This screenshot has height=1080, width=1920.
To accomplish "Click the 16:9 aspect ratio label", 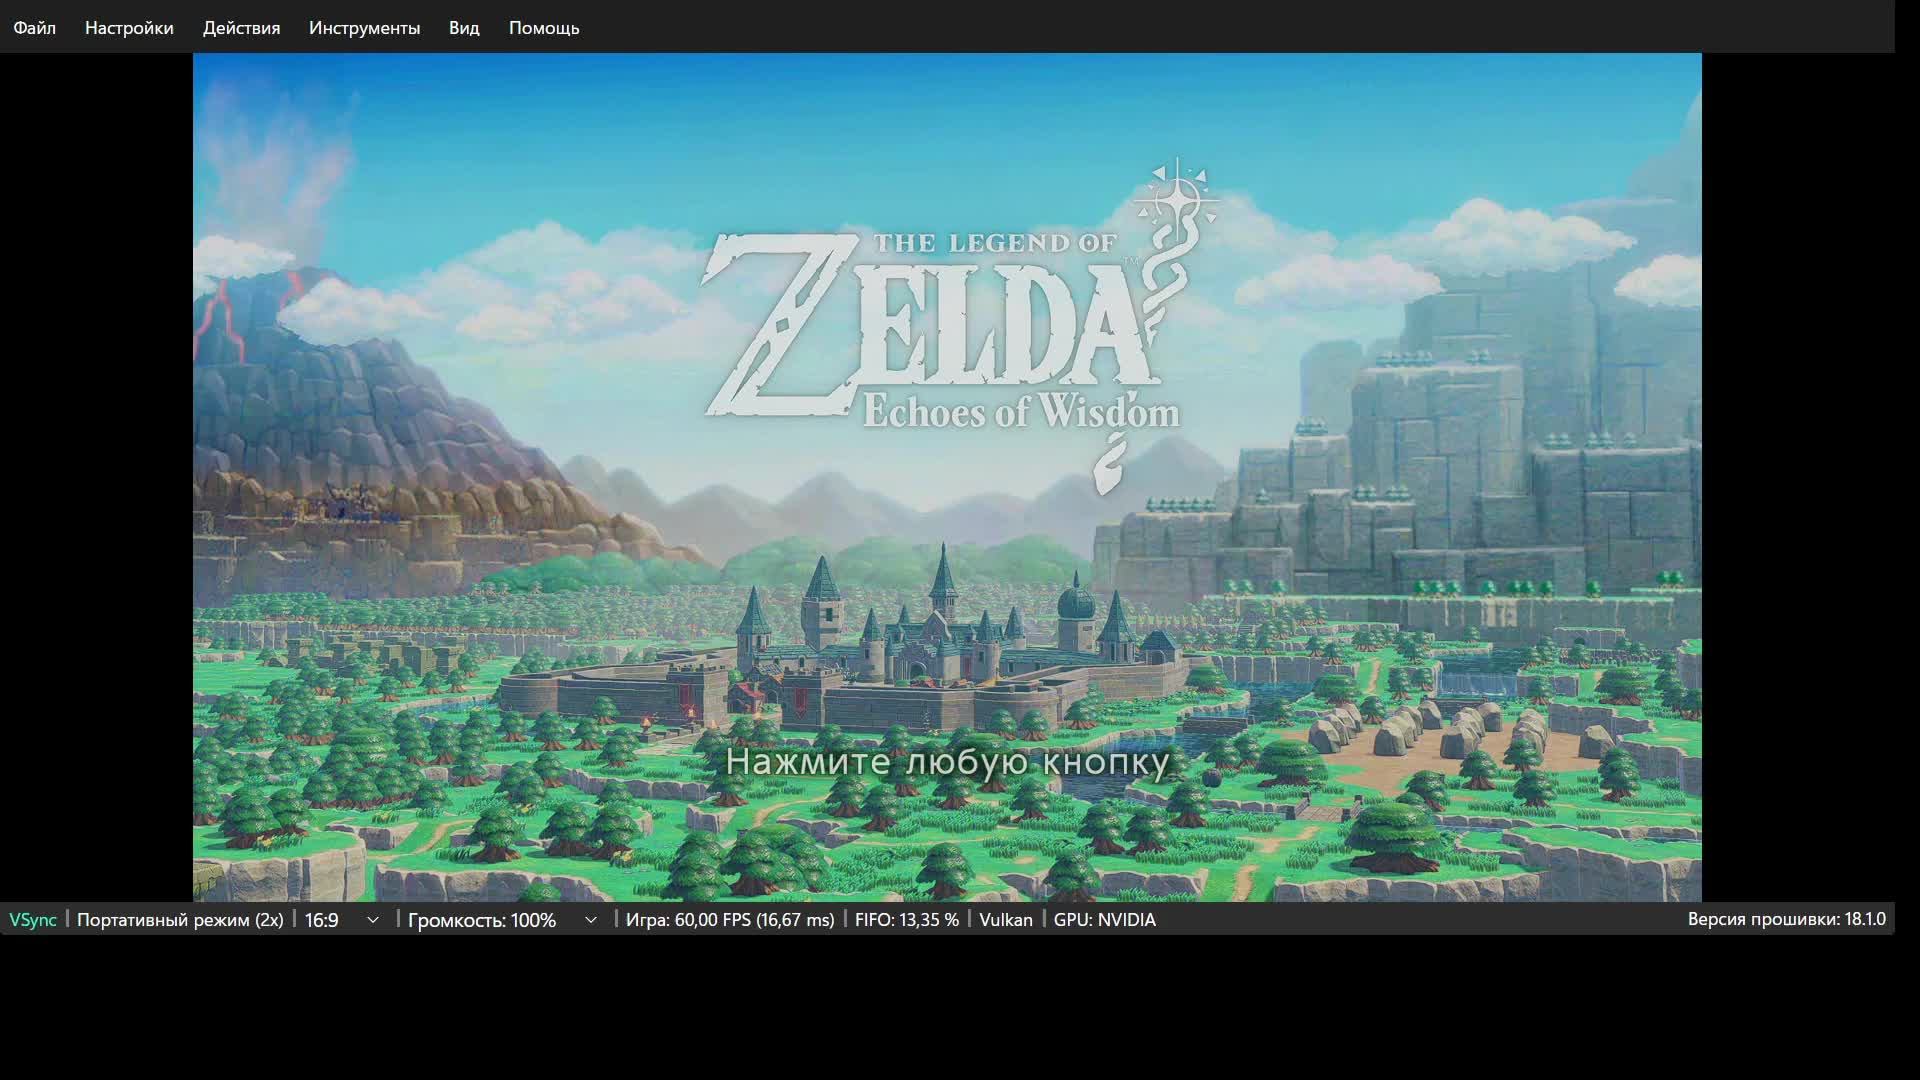I will click(x=322, y=919).
